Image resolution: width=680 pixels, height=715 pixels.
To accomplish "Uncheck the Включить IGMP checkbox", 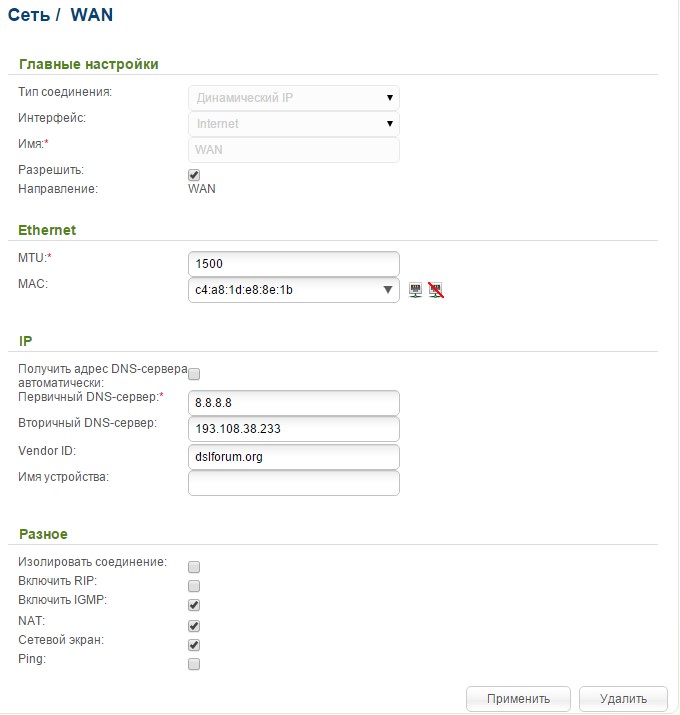I will click(x=194, y=604).
